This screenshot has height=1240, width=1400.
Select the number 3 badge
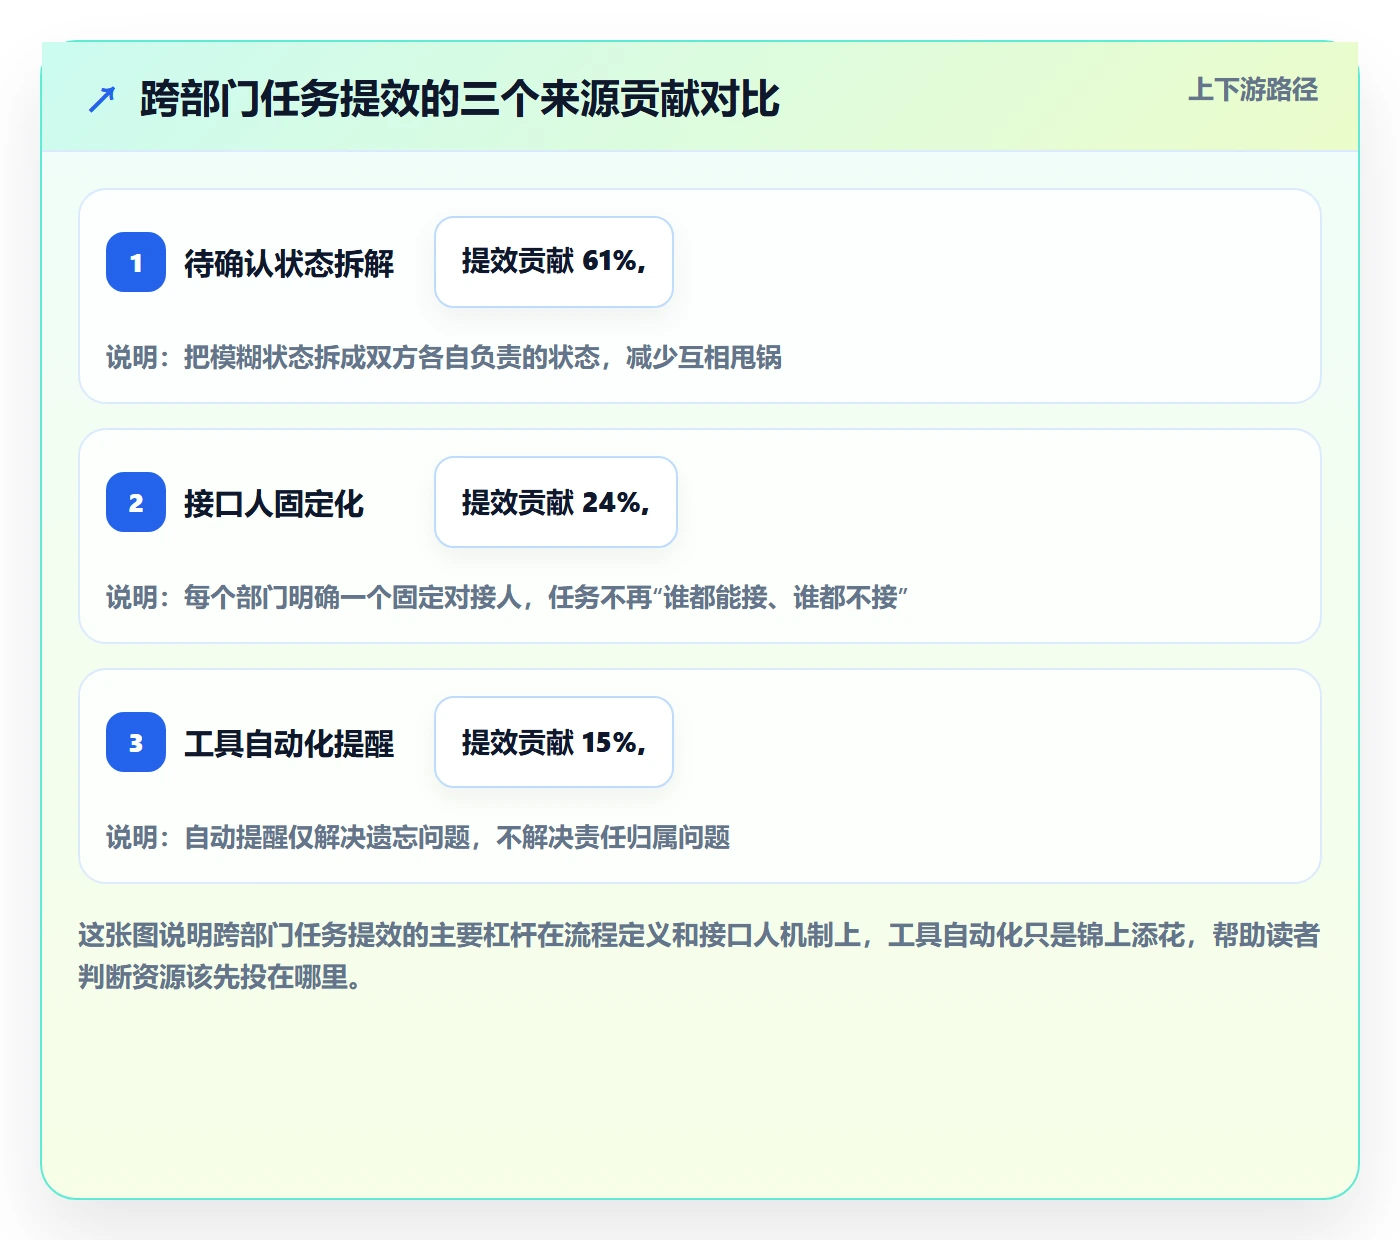point(136,742)
